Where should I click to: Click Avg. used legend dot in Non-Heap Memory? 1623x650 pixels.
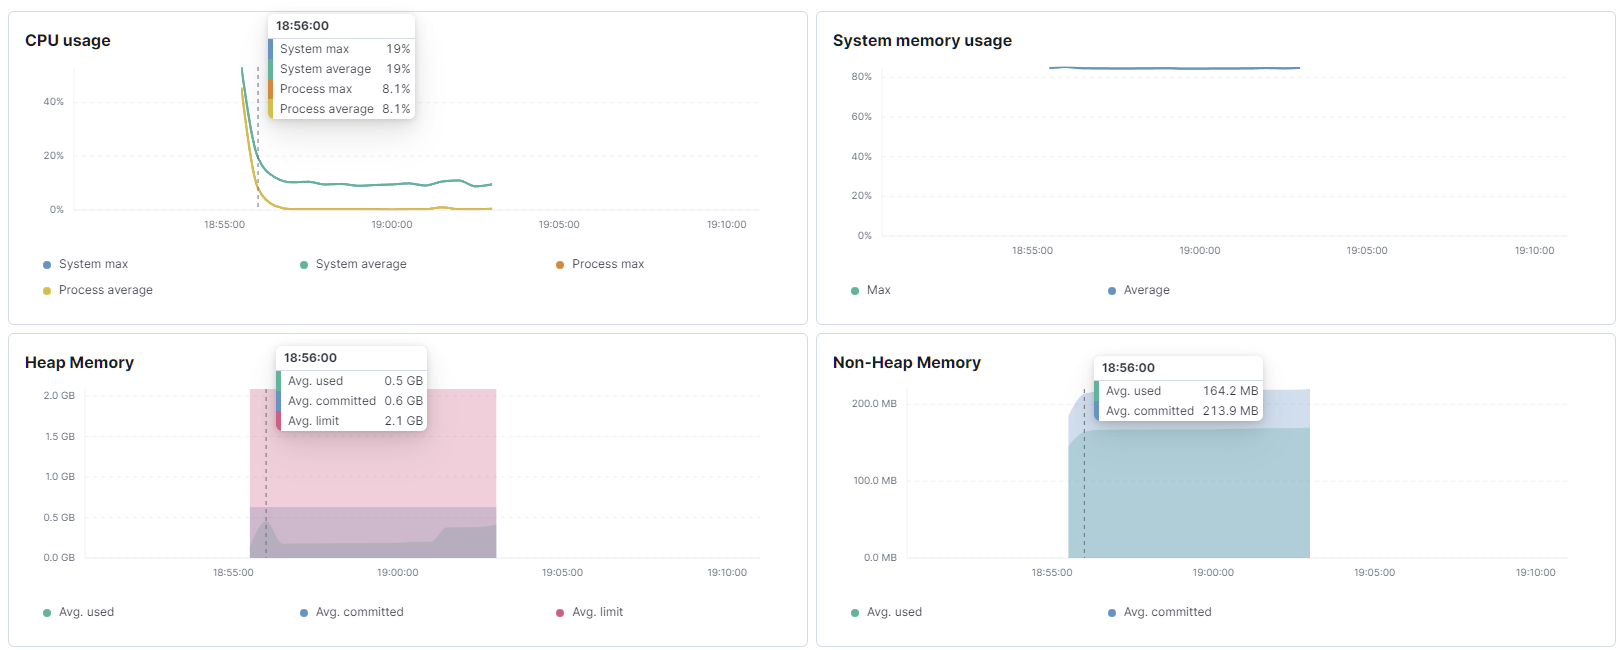[x=855, y=613]
